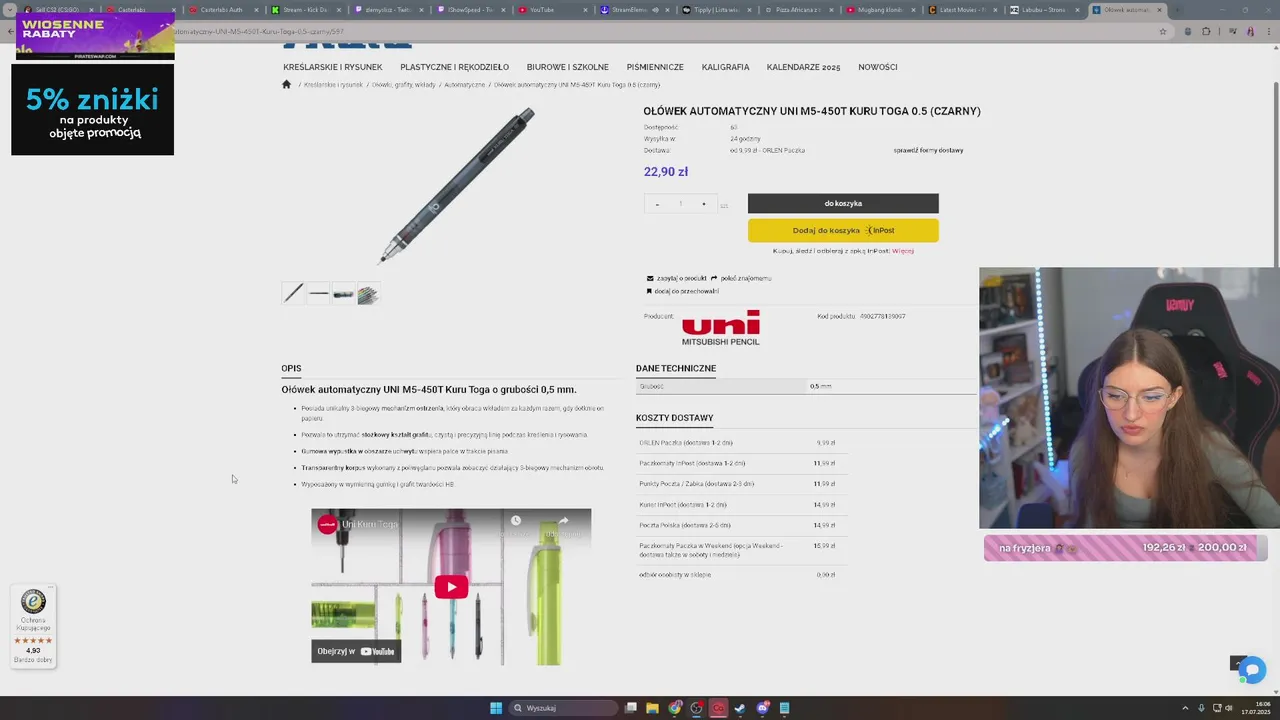
Task: Switch to 'Latest Movies' browser tab
Action: pyautogui.click(x=965, y=10)
